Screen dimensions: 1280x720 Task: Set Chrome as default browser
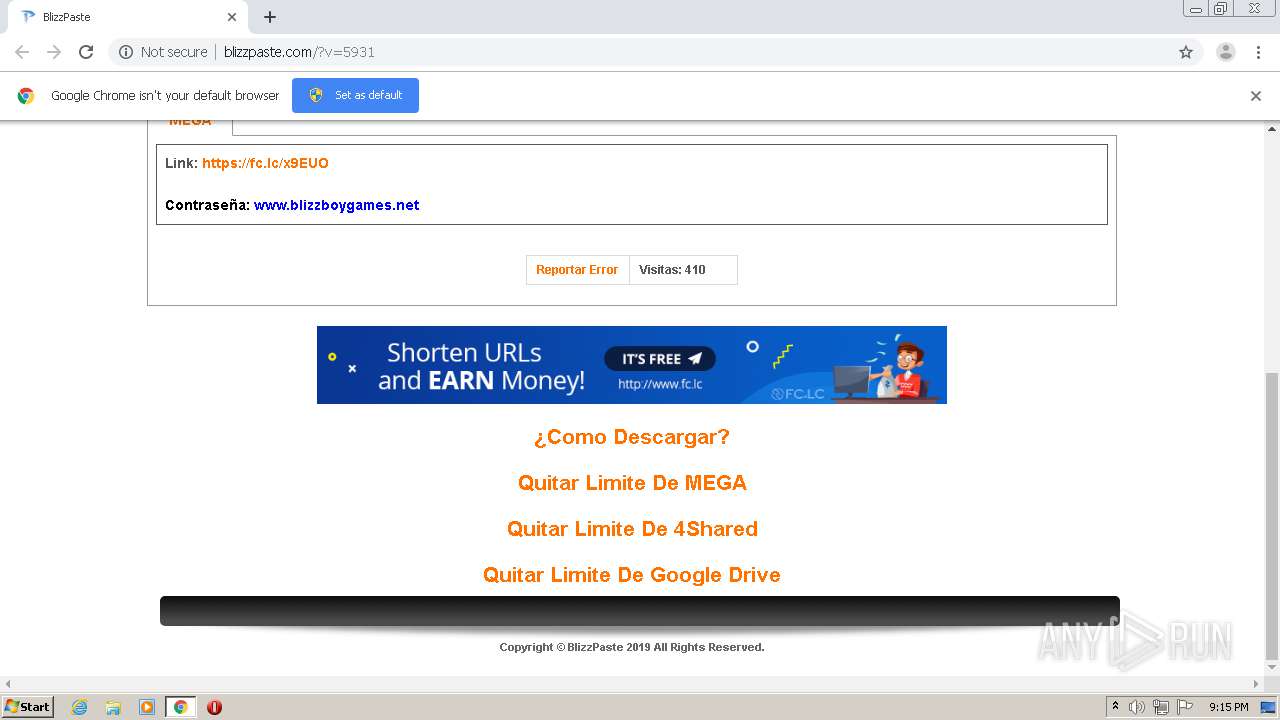(355, 95)
